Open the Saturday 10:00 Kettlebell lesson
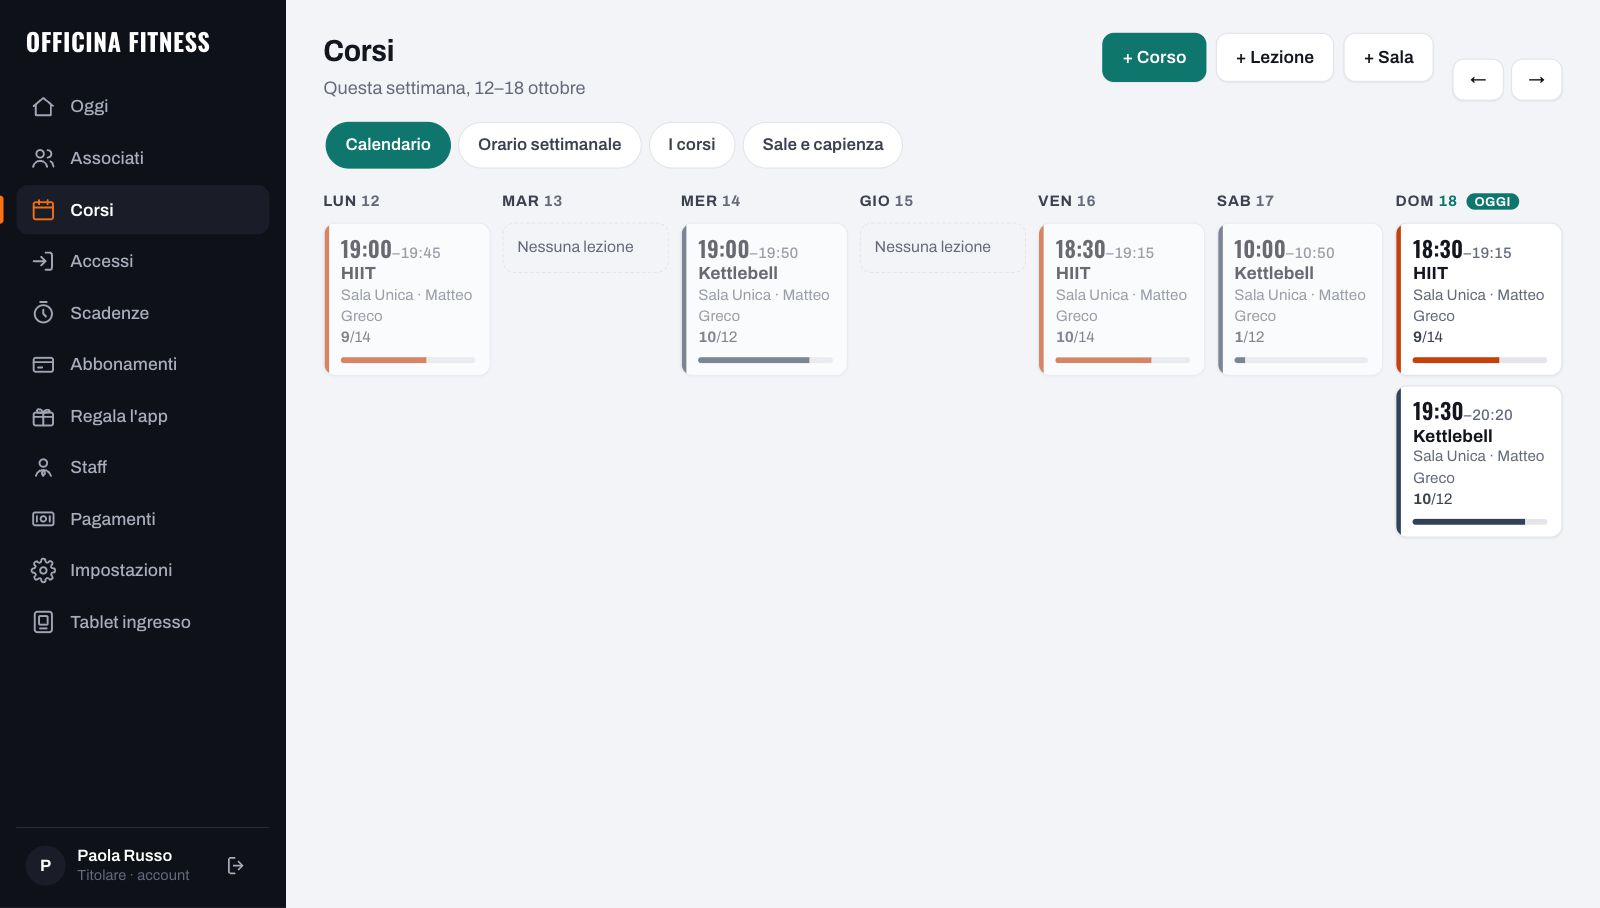This screenshot has width=1600, height=908. (x=1300, y=299)
